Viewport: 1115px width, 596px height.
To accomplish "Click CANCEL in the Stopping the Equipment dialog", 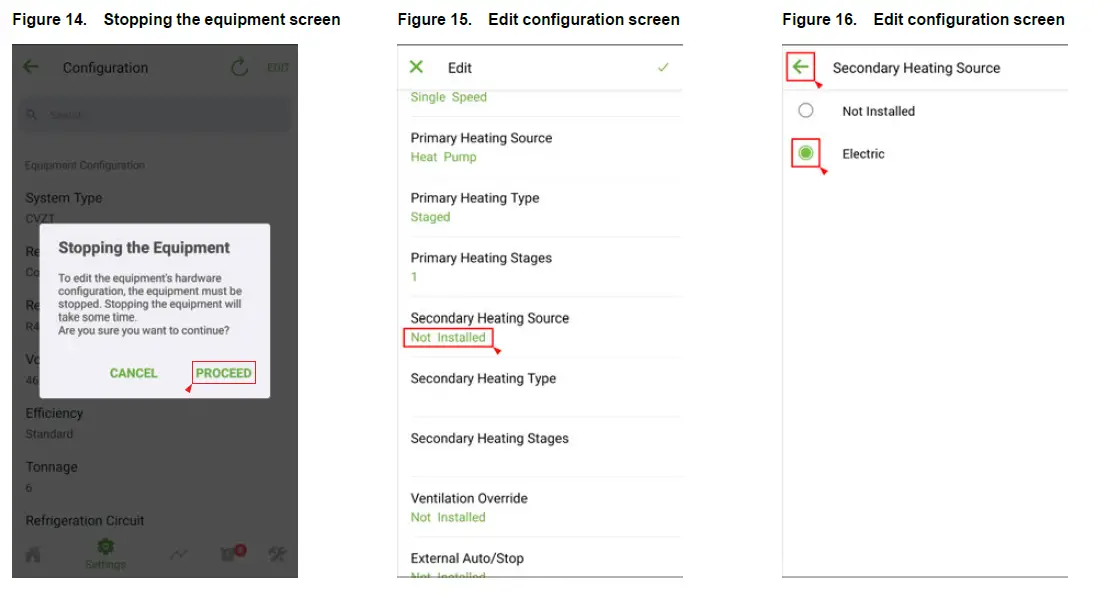I will pyautogui.click(x=134, y=373).
